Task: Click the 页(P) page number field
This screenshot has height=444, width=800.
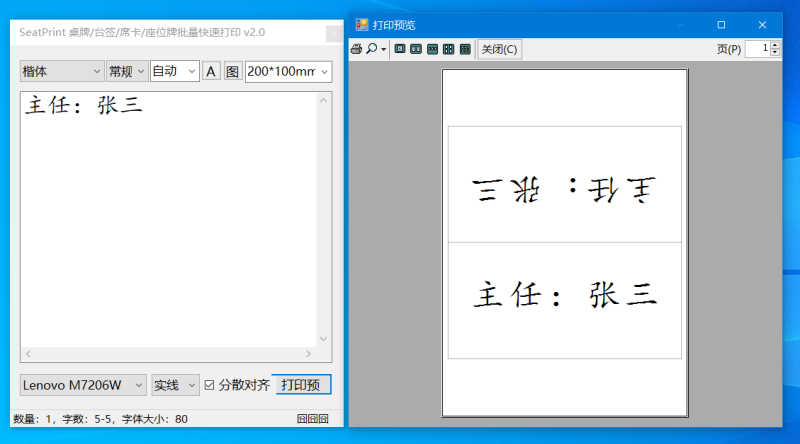Action: [x=757, y=49]
